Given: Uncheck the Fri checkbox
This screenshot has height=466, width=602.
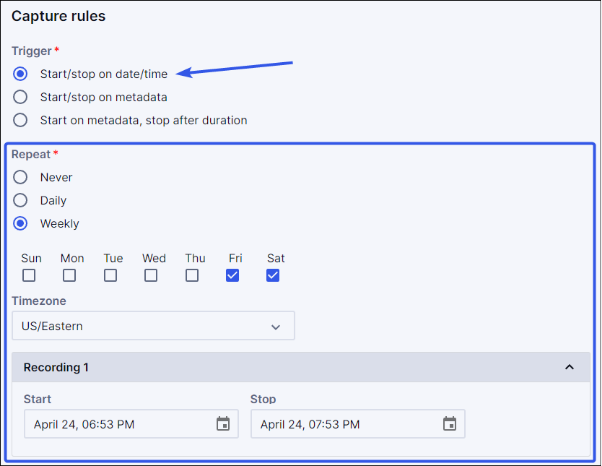Looking at the screenshot, I should pyautogui.click(x=232, y=275).
